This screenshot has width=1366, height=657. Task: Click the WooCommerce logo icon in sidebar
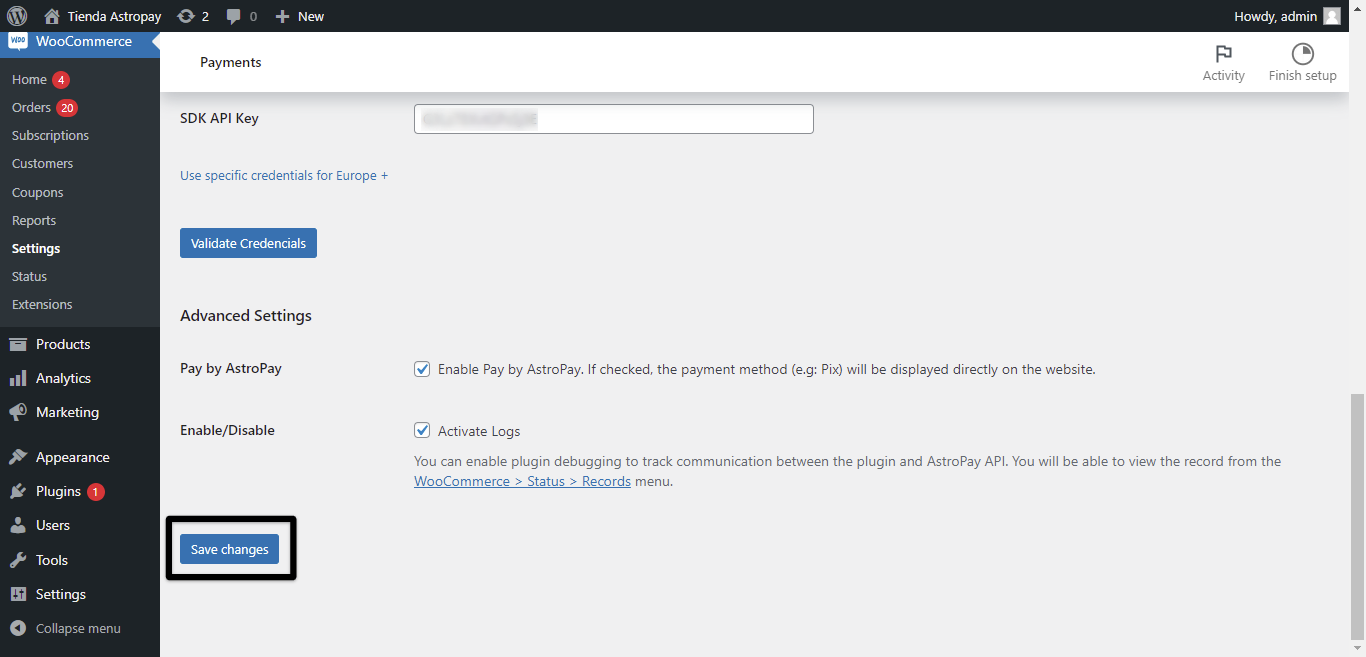tap(18, 41)
